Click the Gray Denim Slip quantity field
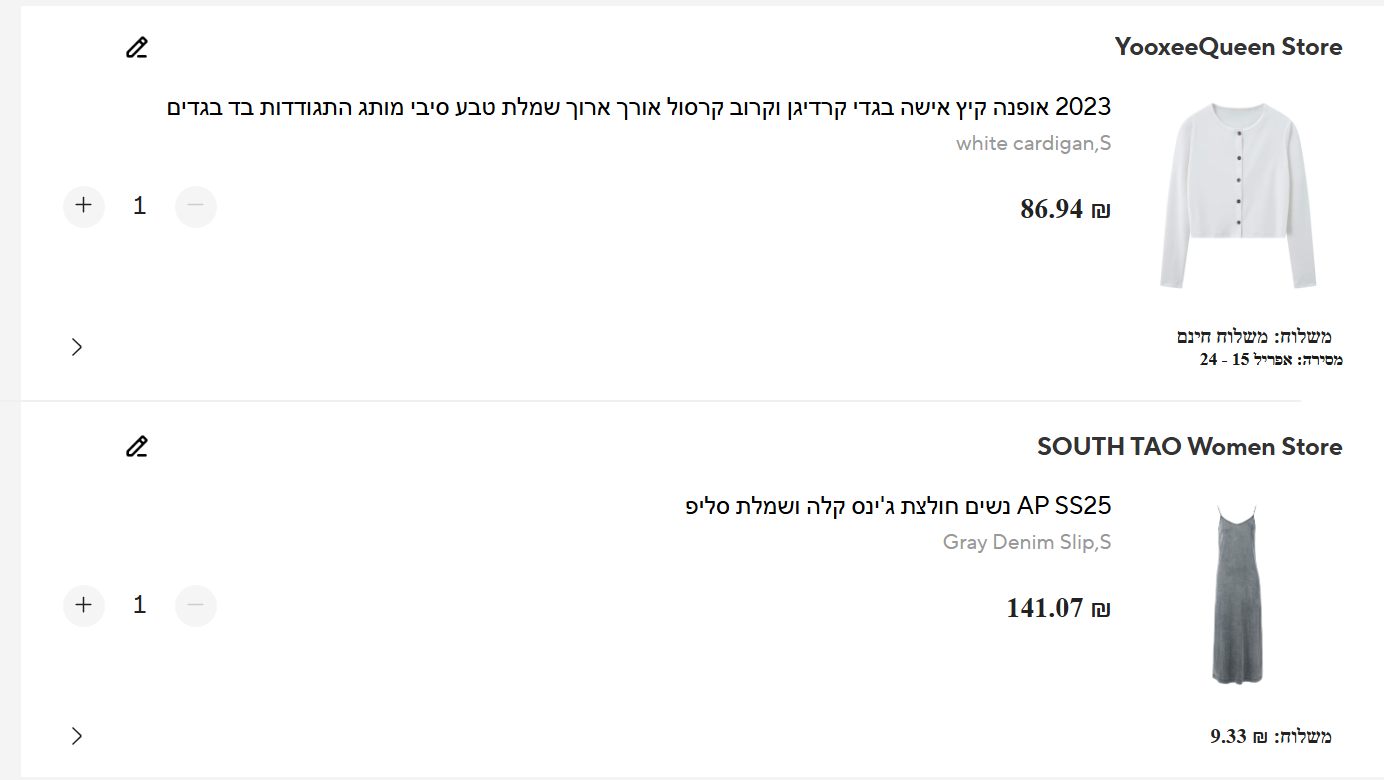 click(140, 605)
